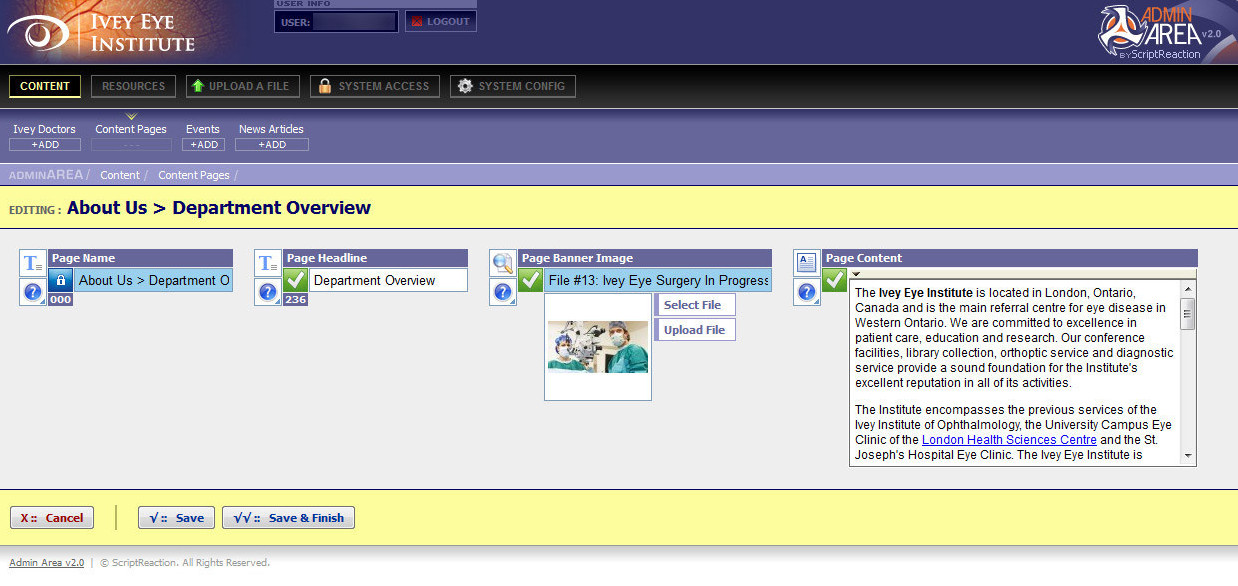Toggle the green checkmark beside Page Content
Image resolution: width=1238 pixels, height=586 pixels.
pyautogui.click(x=835, y=280)
